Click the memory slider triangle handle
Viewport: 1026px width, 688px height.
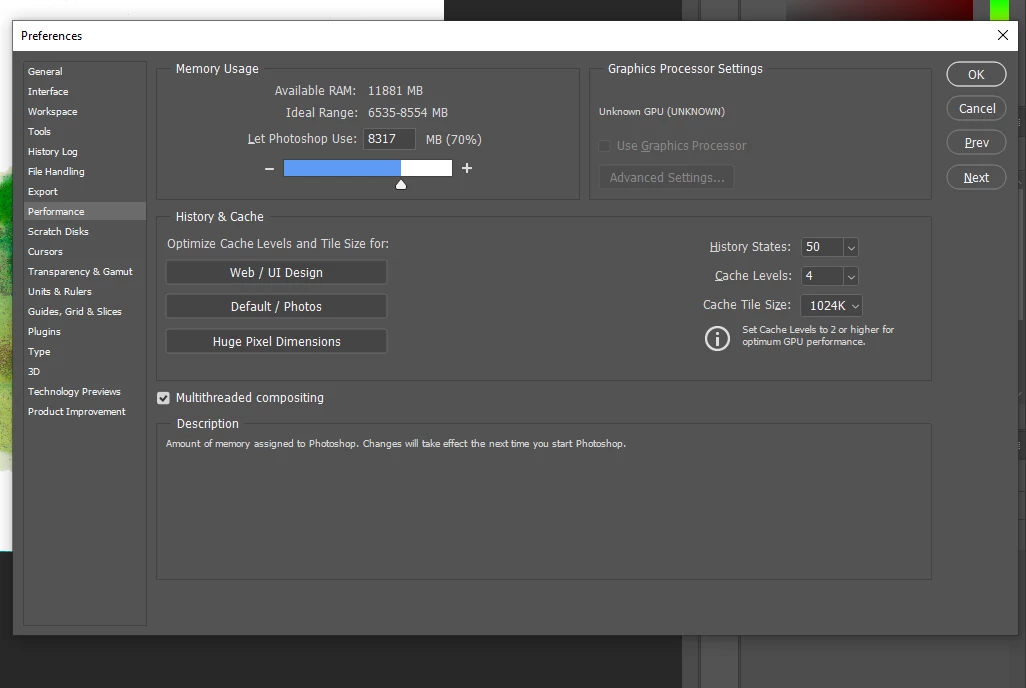pyautogui.click(x=401, y=185)
